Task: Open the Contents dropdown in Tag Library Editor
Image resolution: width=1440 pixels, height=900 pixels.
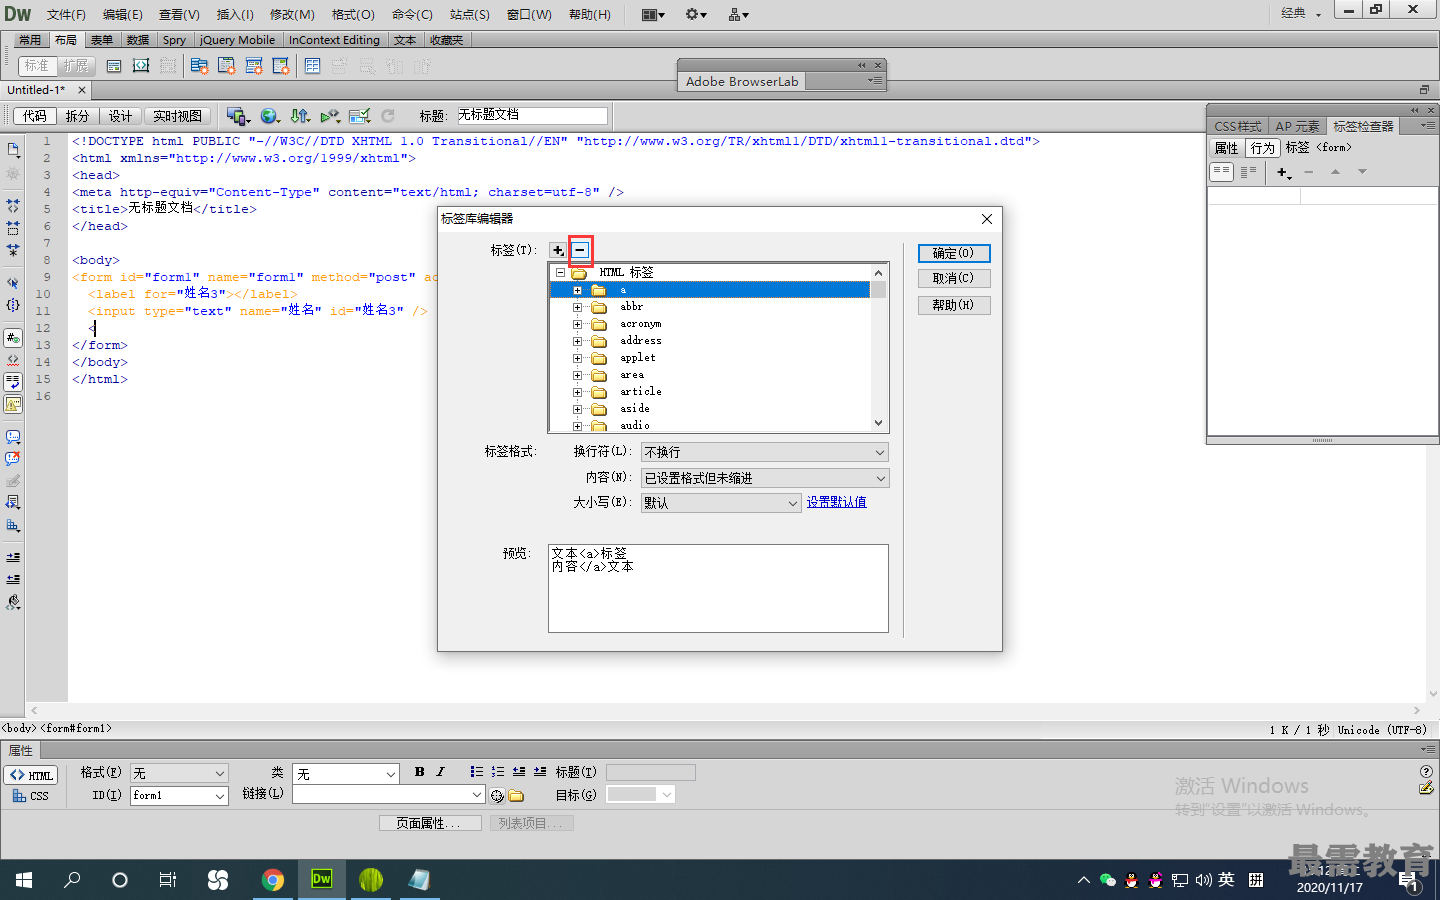Action: tap(765, 478)
